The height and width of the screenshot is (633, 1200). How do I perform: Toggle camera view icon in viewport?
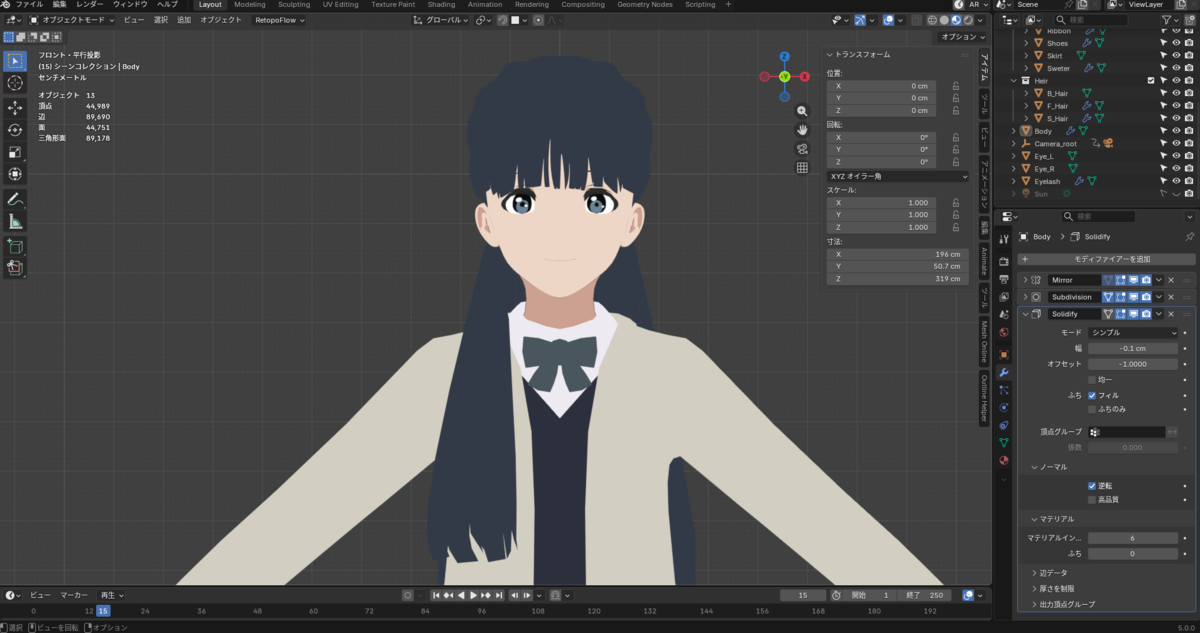click(x=802, y=149)
